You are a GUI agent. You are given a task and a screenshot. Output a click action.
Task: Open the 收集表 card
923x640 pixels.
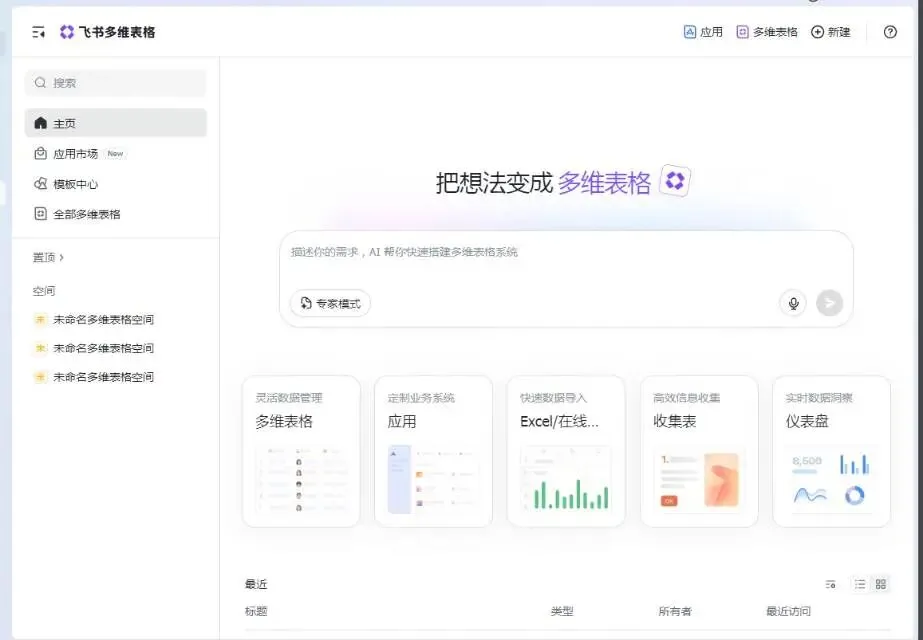pyautogui.click(x=699, y=452)
